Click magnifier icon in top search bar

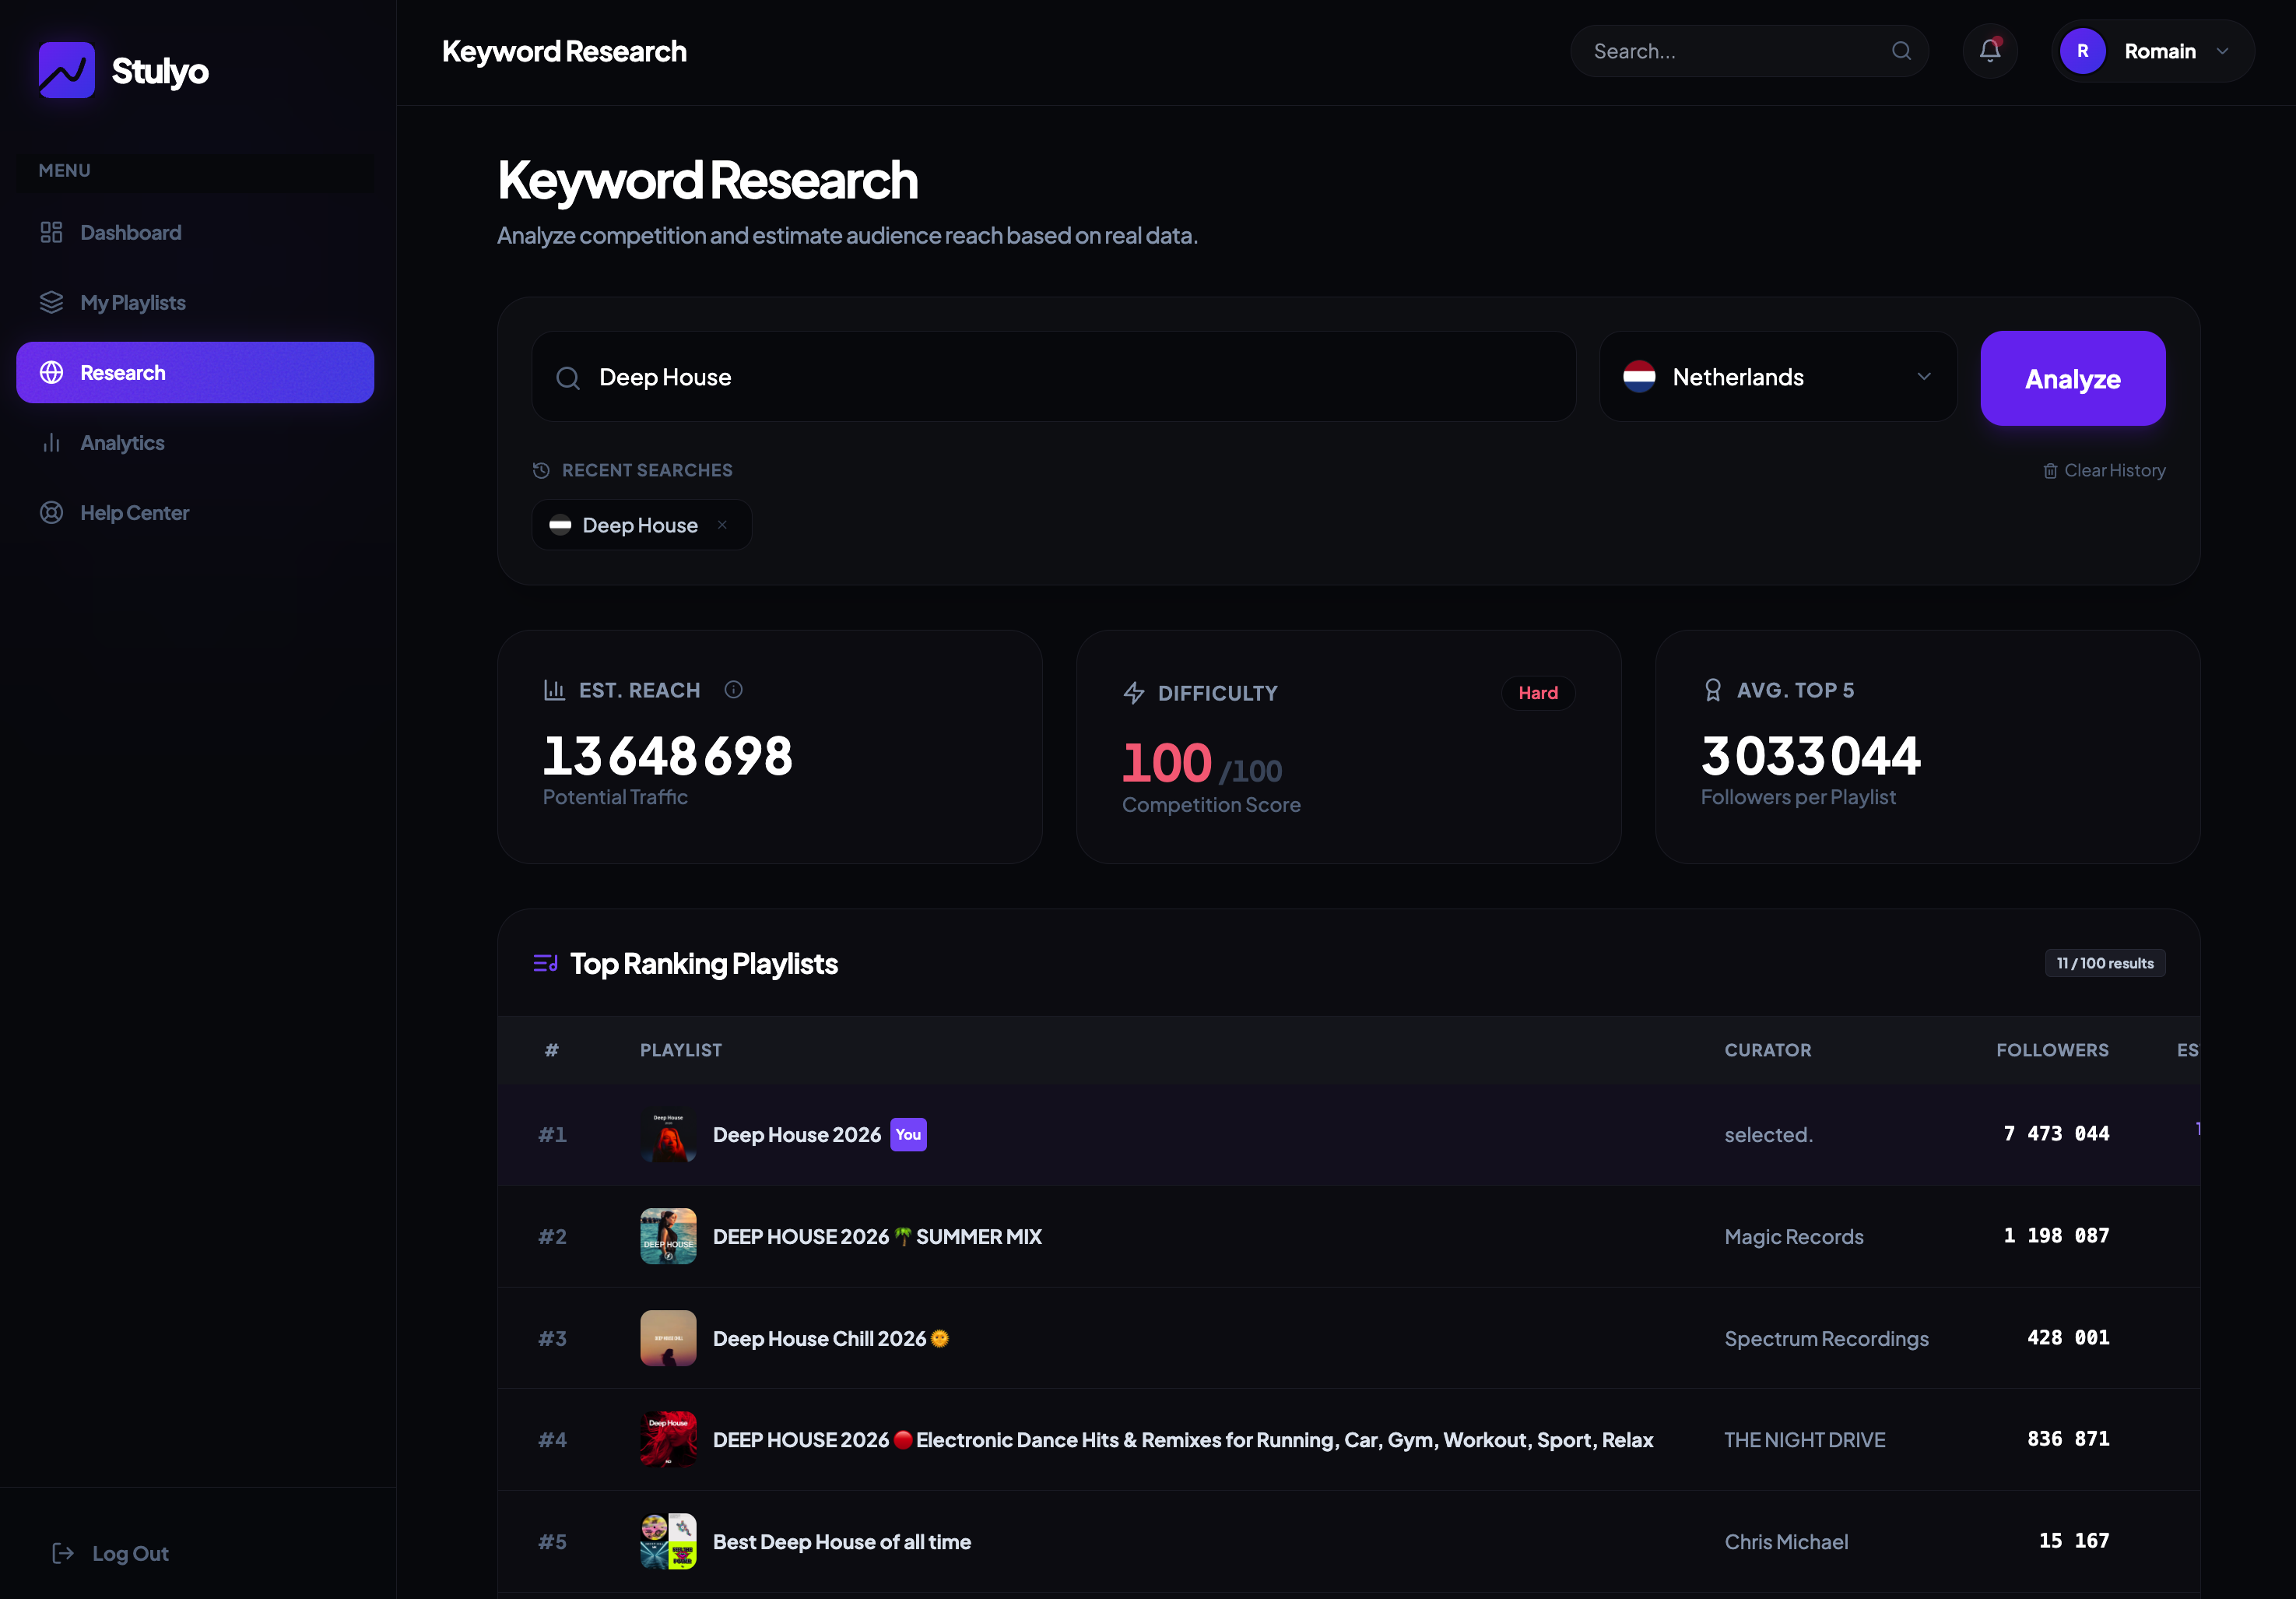click(1900, 51)
